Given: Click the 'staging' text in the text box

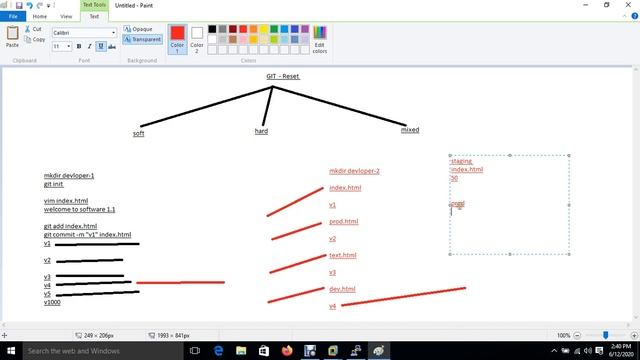Looking at the screenshot, I should coord(461,161).
